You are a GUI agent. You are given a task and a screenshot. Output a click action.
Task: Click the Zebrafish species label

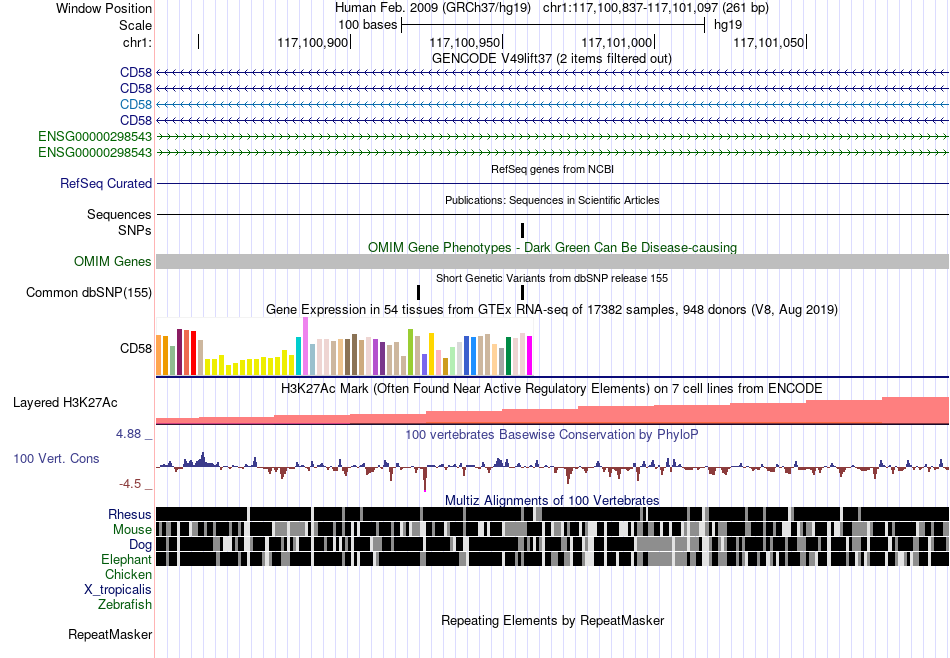click(125, 604)
